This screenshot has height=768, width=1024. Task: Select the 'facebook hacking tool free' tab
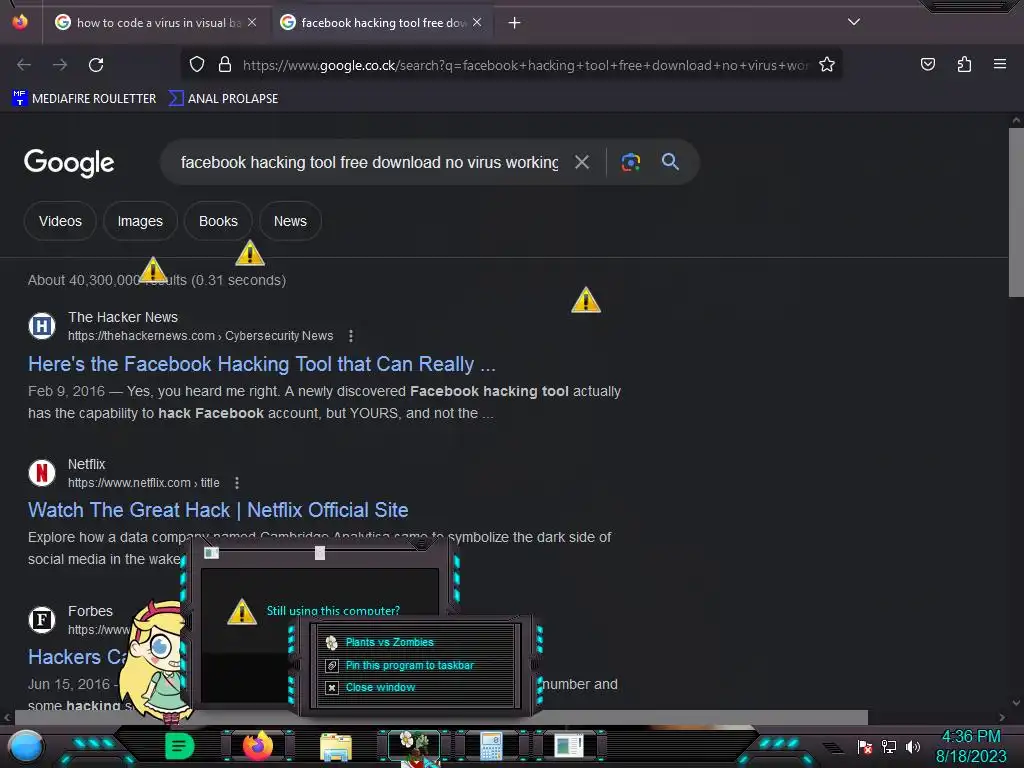pos(382,23)
